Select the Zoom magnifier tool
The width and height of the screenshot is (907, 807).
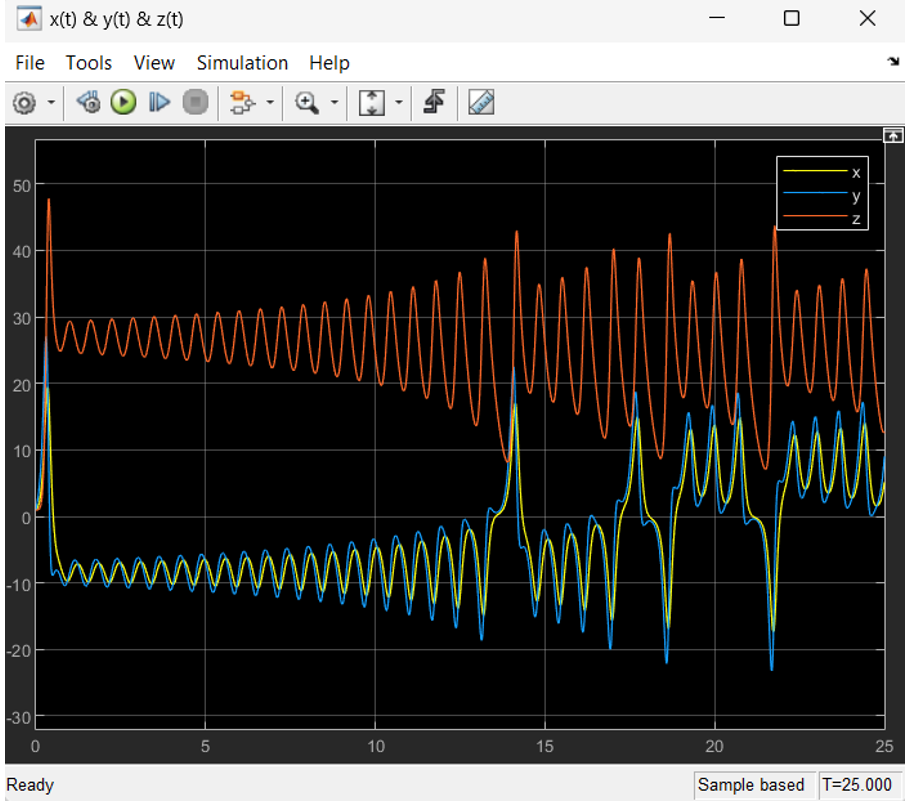click(x=307, y=103)
